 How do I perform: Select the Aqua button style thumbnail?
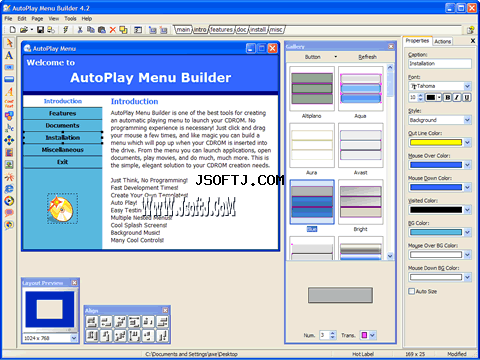pyautogui.click(x=361, y=89)
